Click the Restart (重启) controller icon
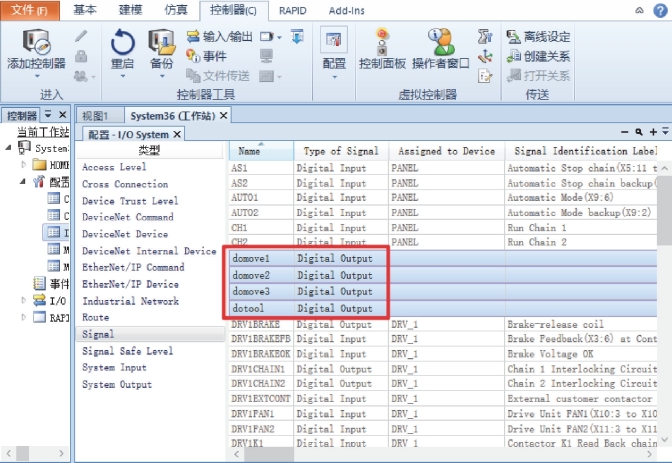 coord(122,47)
